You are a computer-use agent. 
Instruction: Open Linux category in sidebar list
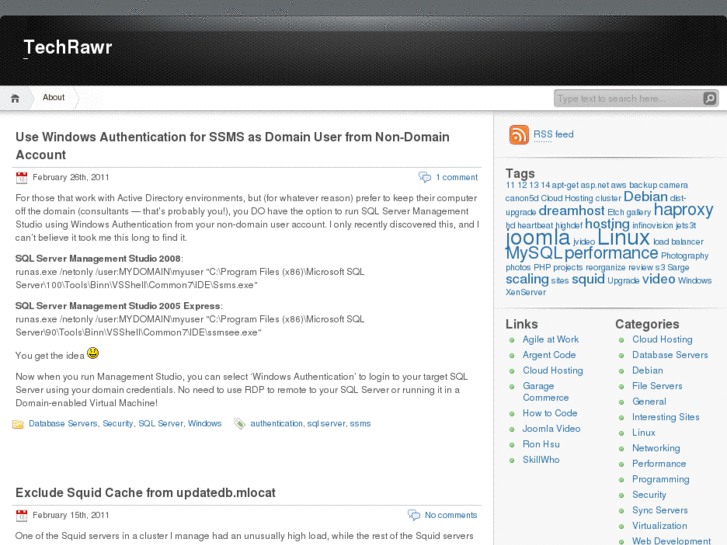644,433
